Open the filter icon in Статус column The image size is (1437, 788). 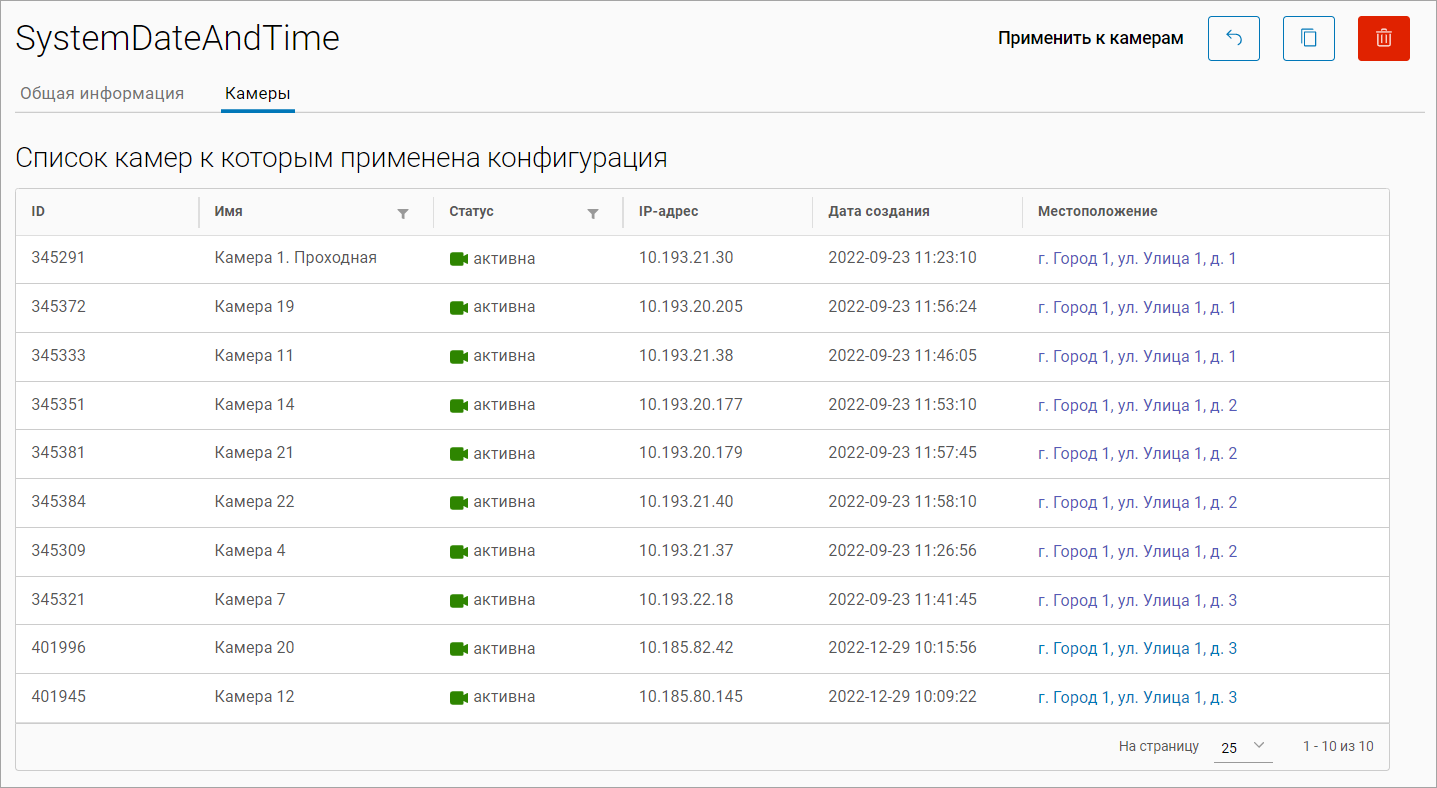(x=593, y=213)
